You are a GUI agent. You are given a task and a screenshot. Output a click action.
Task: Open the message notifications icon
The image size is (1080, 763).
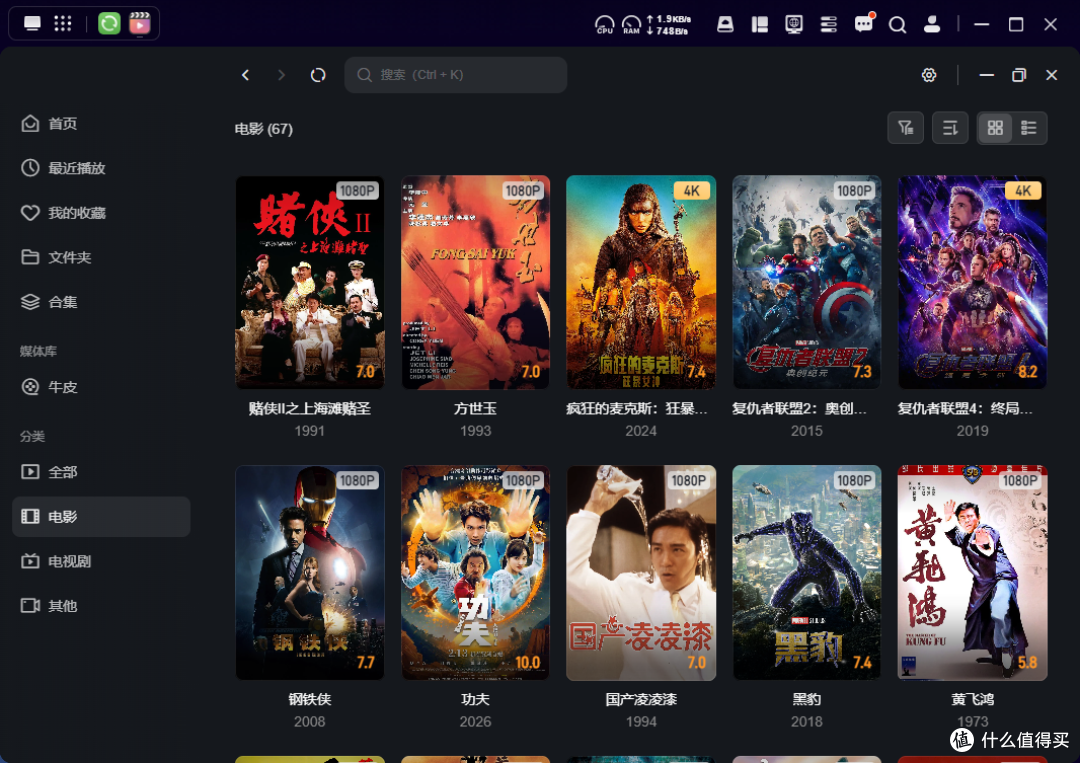point(863,24)
